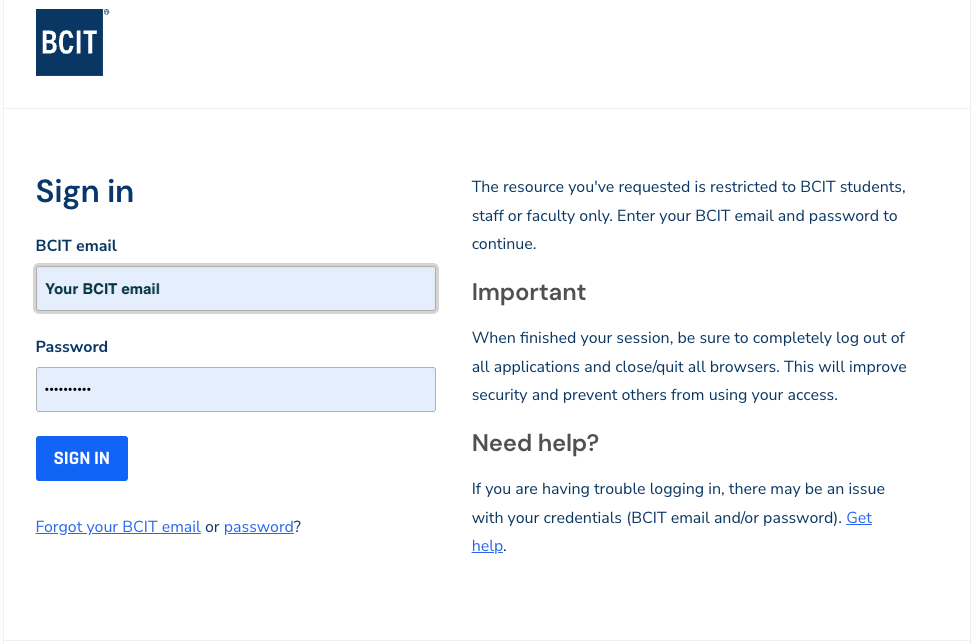Screen dimensions: 971x644
Task: Click the masked password dots
Action: [68, 390]
